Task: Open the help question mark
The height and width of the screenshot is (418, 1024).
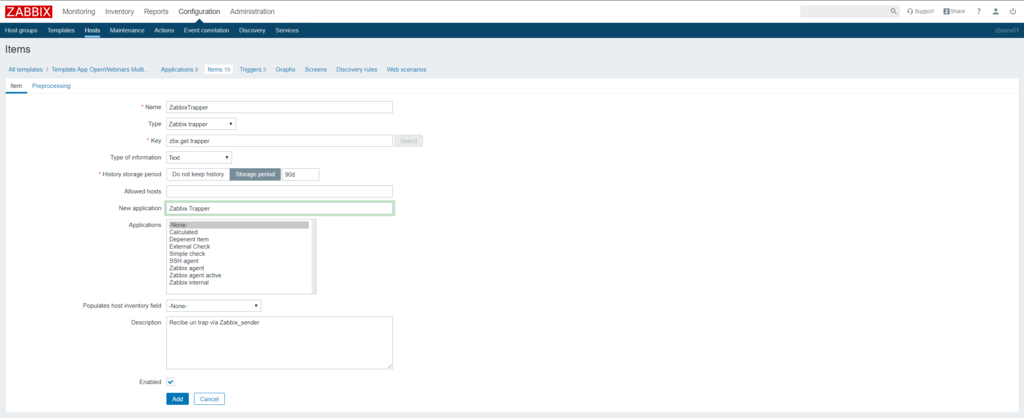Action: coord(979,11)
